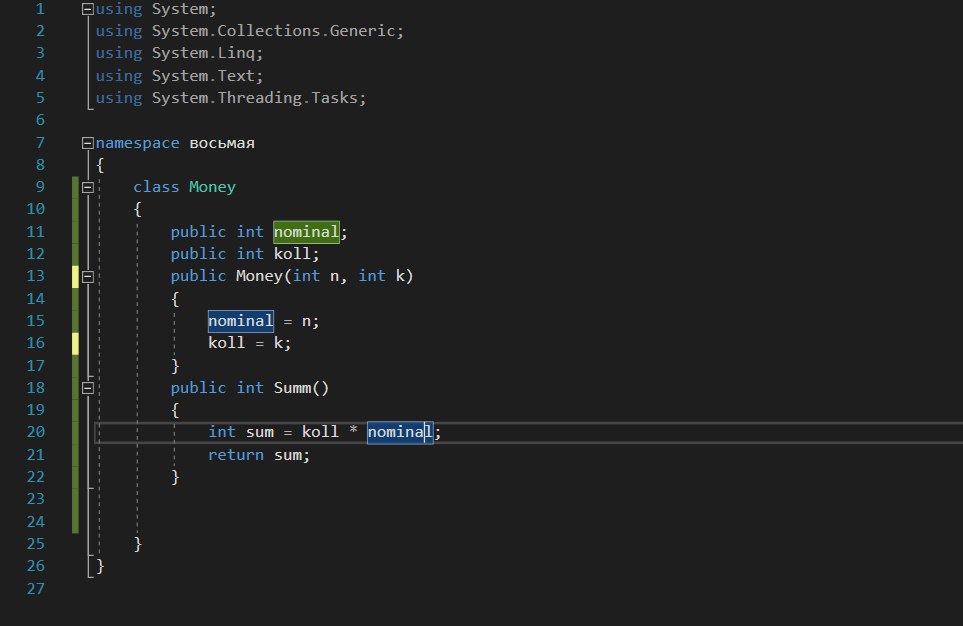Screen dimensions: 963x626
Task: Click the return keyword on line 21
Action: click(x=236, y=455)
